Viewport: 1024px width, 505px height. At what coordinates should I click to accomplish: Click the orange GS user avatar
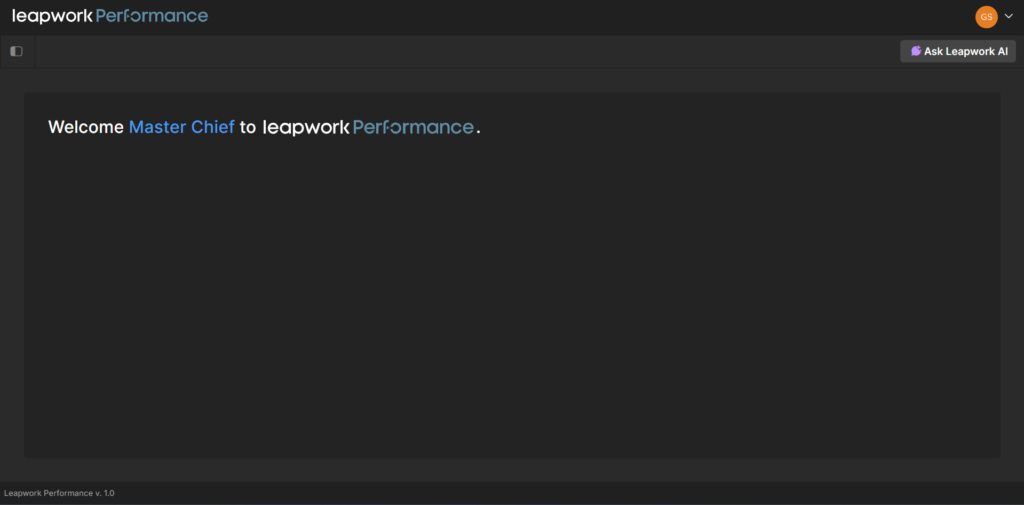(x=986, y=17)
